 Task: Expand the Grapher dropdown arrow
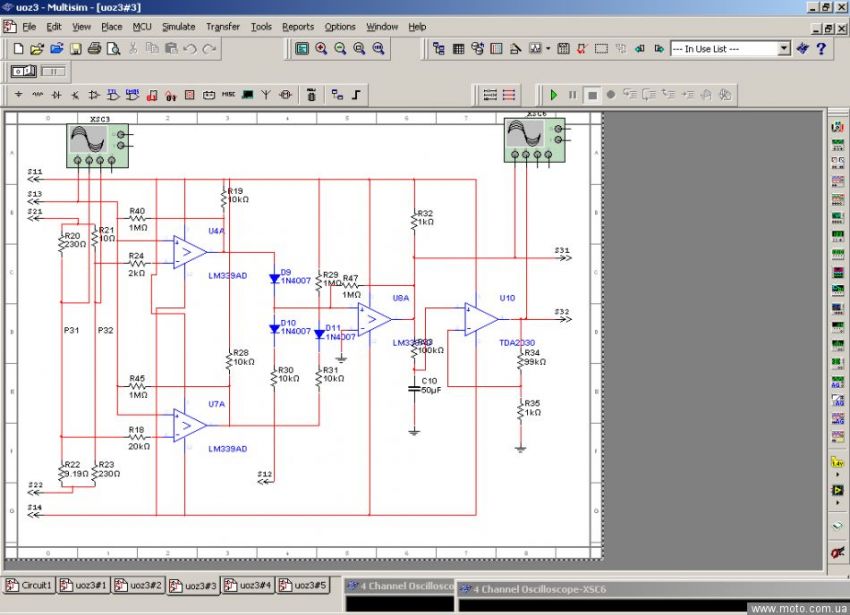548,49
